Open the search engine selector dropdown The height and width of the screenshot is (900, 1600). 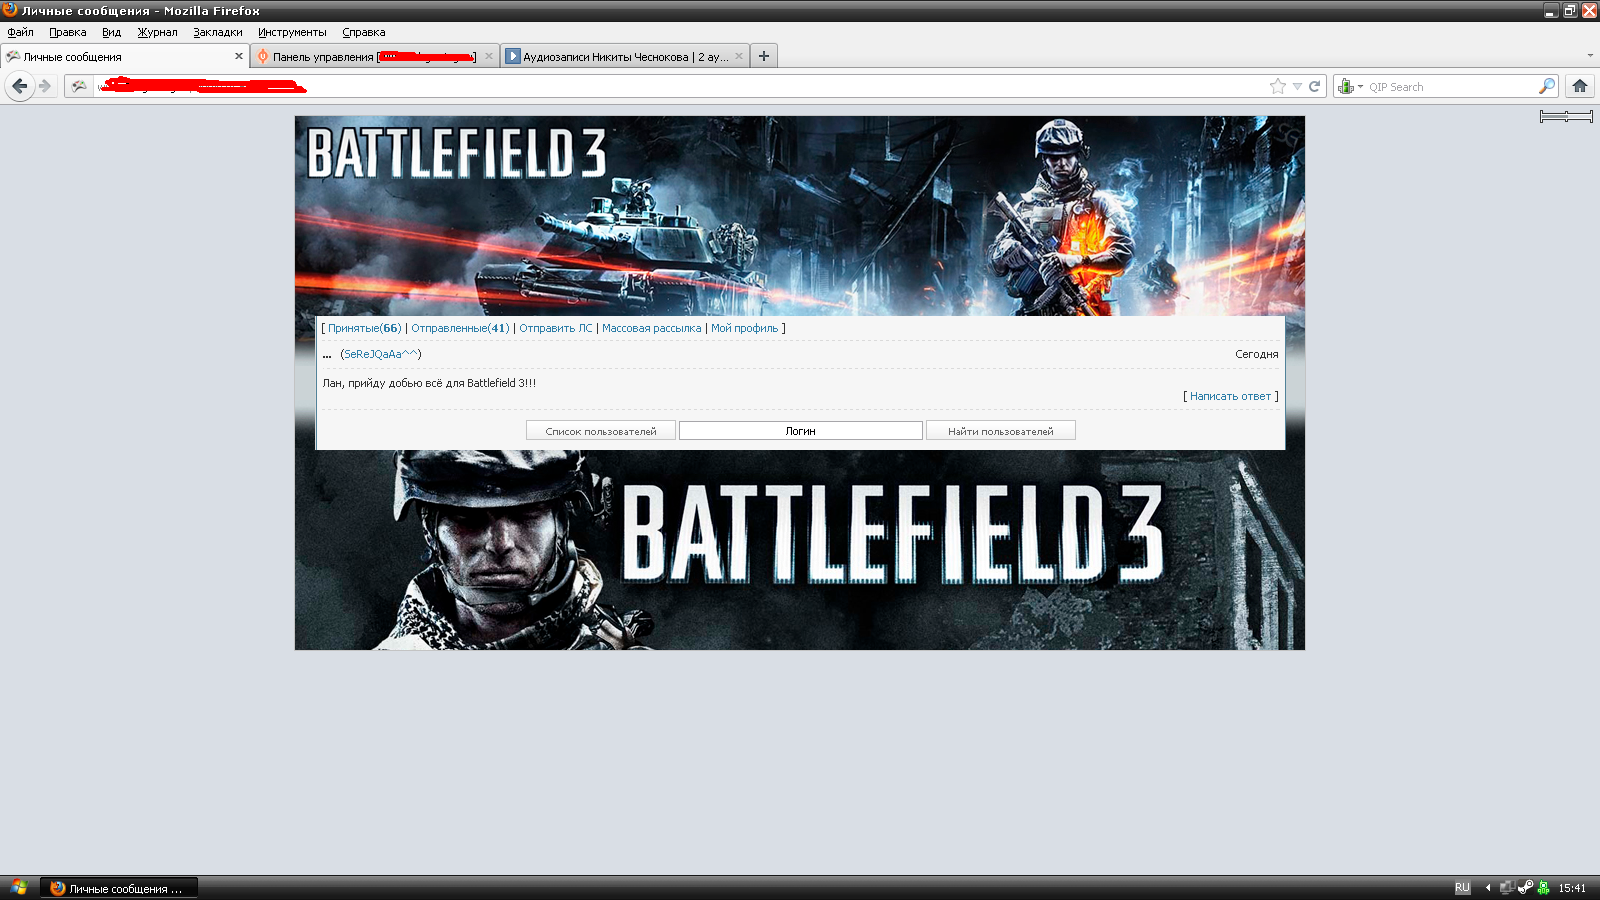tap(1351, 87)
